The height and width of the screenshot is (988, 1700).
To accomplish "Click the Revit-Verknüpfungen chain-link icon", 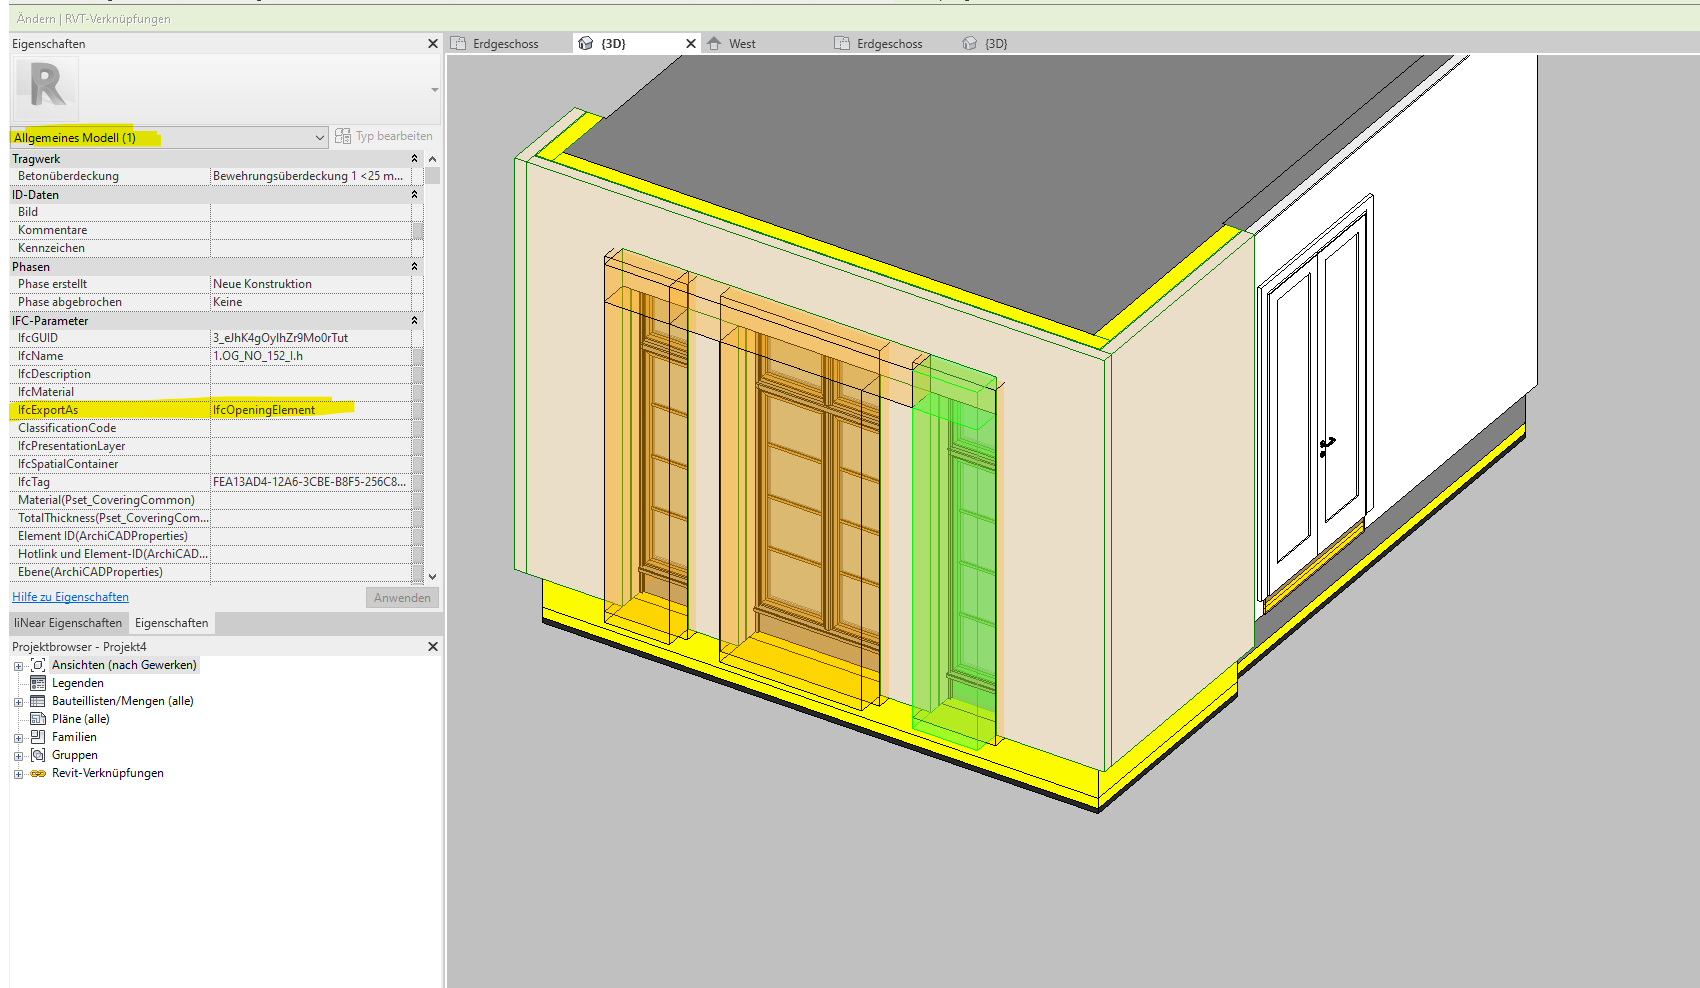I will (x=37, y=773).
